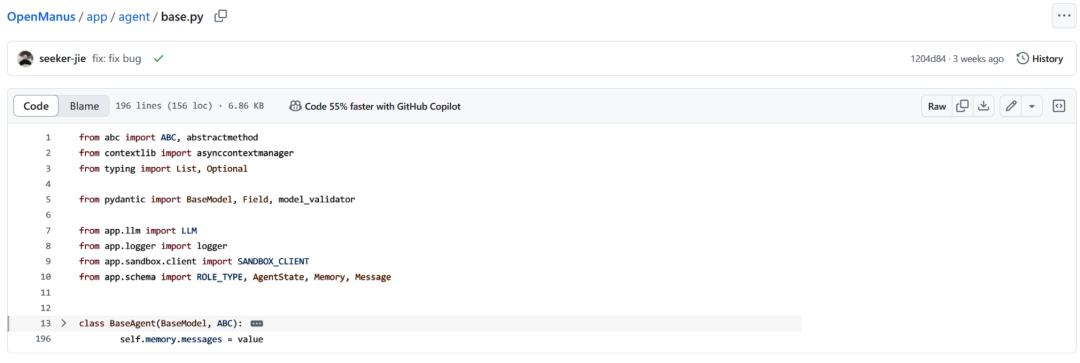Image resolution: width=1080 pixels, height=363 pixels.
Task: Copy file path icon next to base.py
Action: pos(220,17)
